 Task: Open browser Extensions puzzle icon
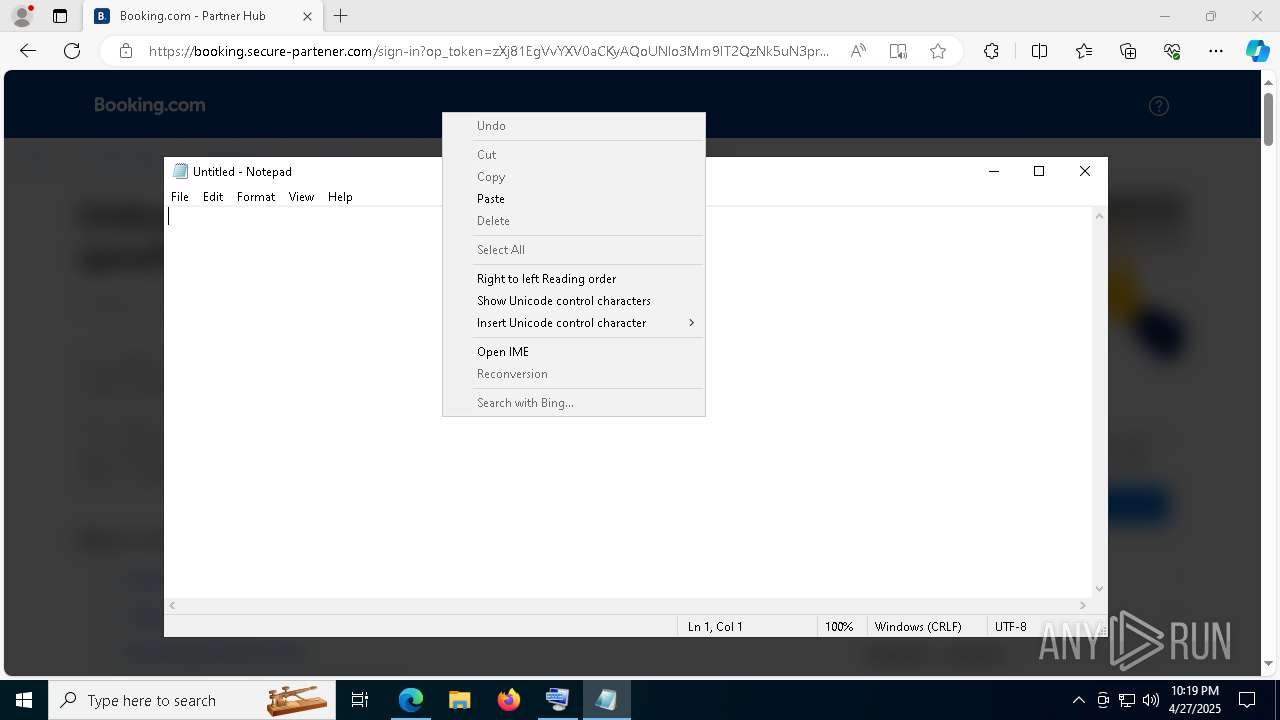coord(991,51)
